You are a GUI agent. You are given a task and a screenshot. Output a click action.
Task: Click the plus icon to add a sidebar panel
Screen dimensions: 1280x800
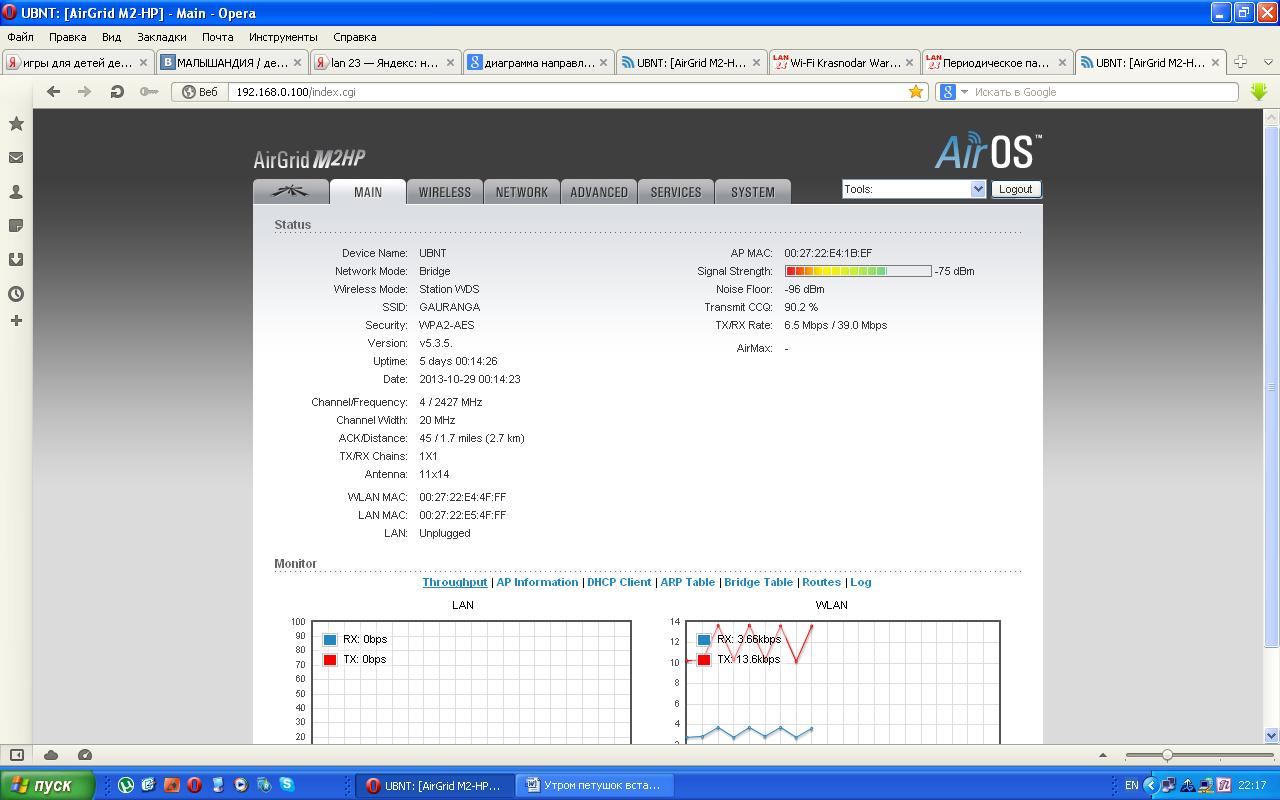(16, 321)
